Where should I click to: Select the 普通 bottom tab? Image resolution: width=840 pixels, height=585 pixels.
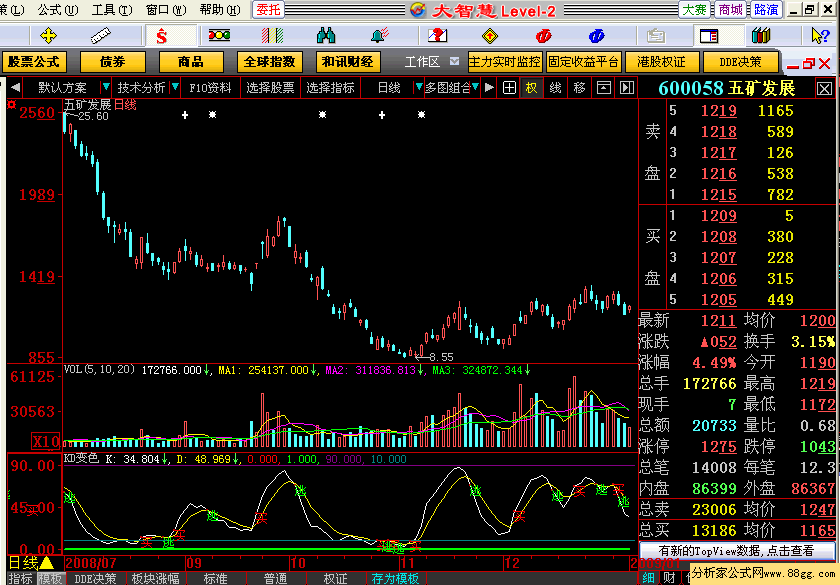[275, 578]
